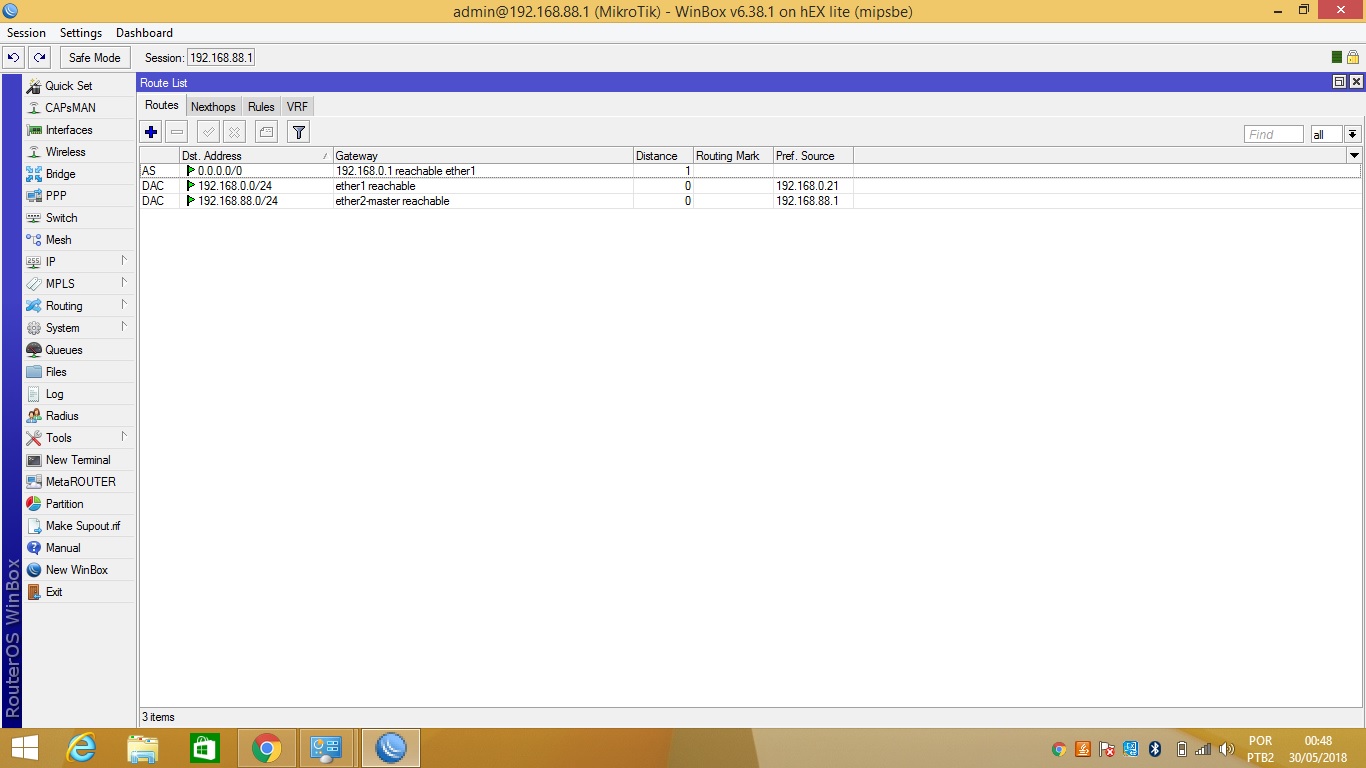The image size is (1366, 768).
Task: Sort by Distance column header
Action: point(663,155)
